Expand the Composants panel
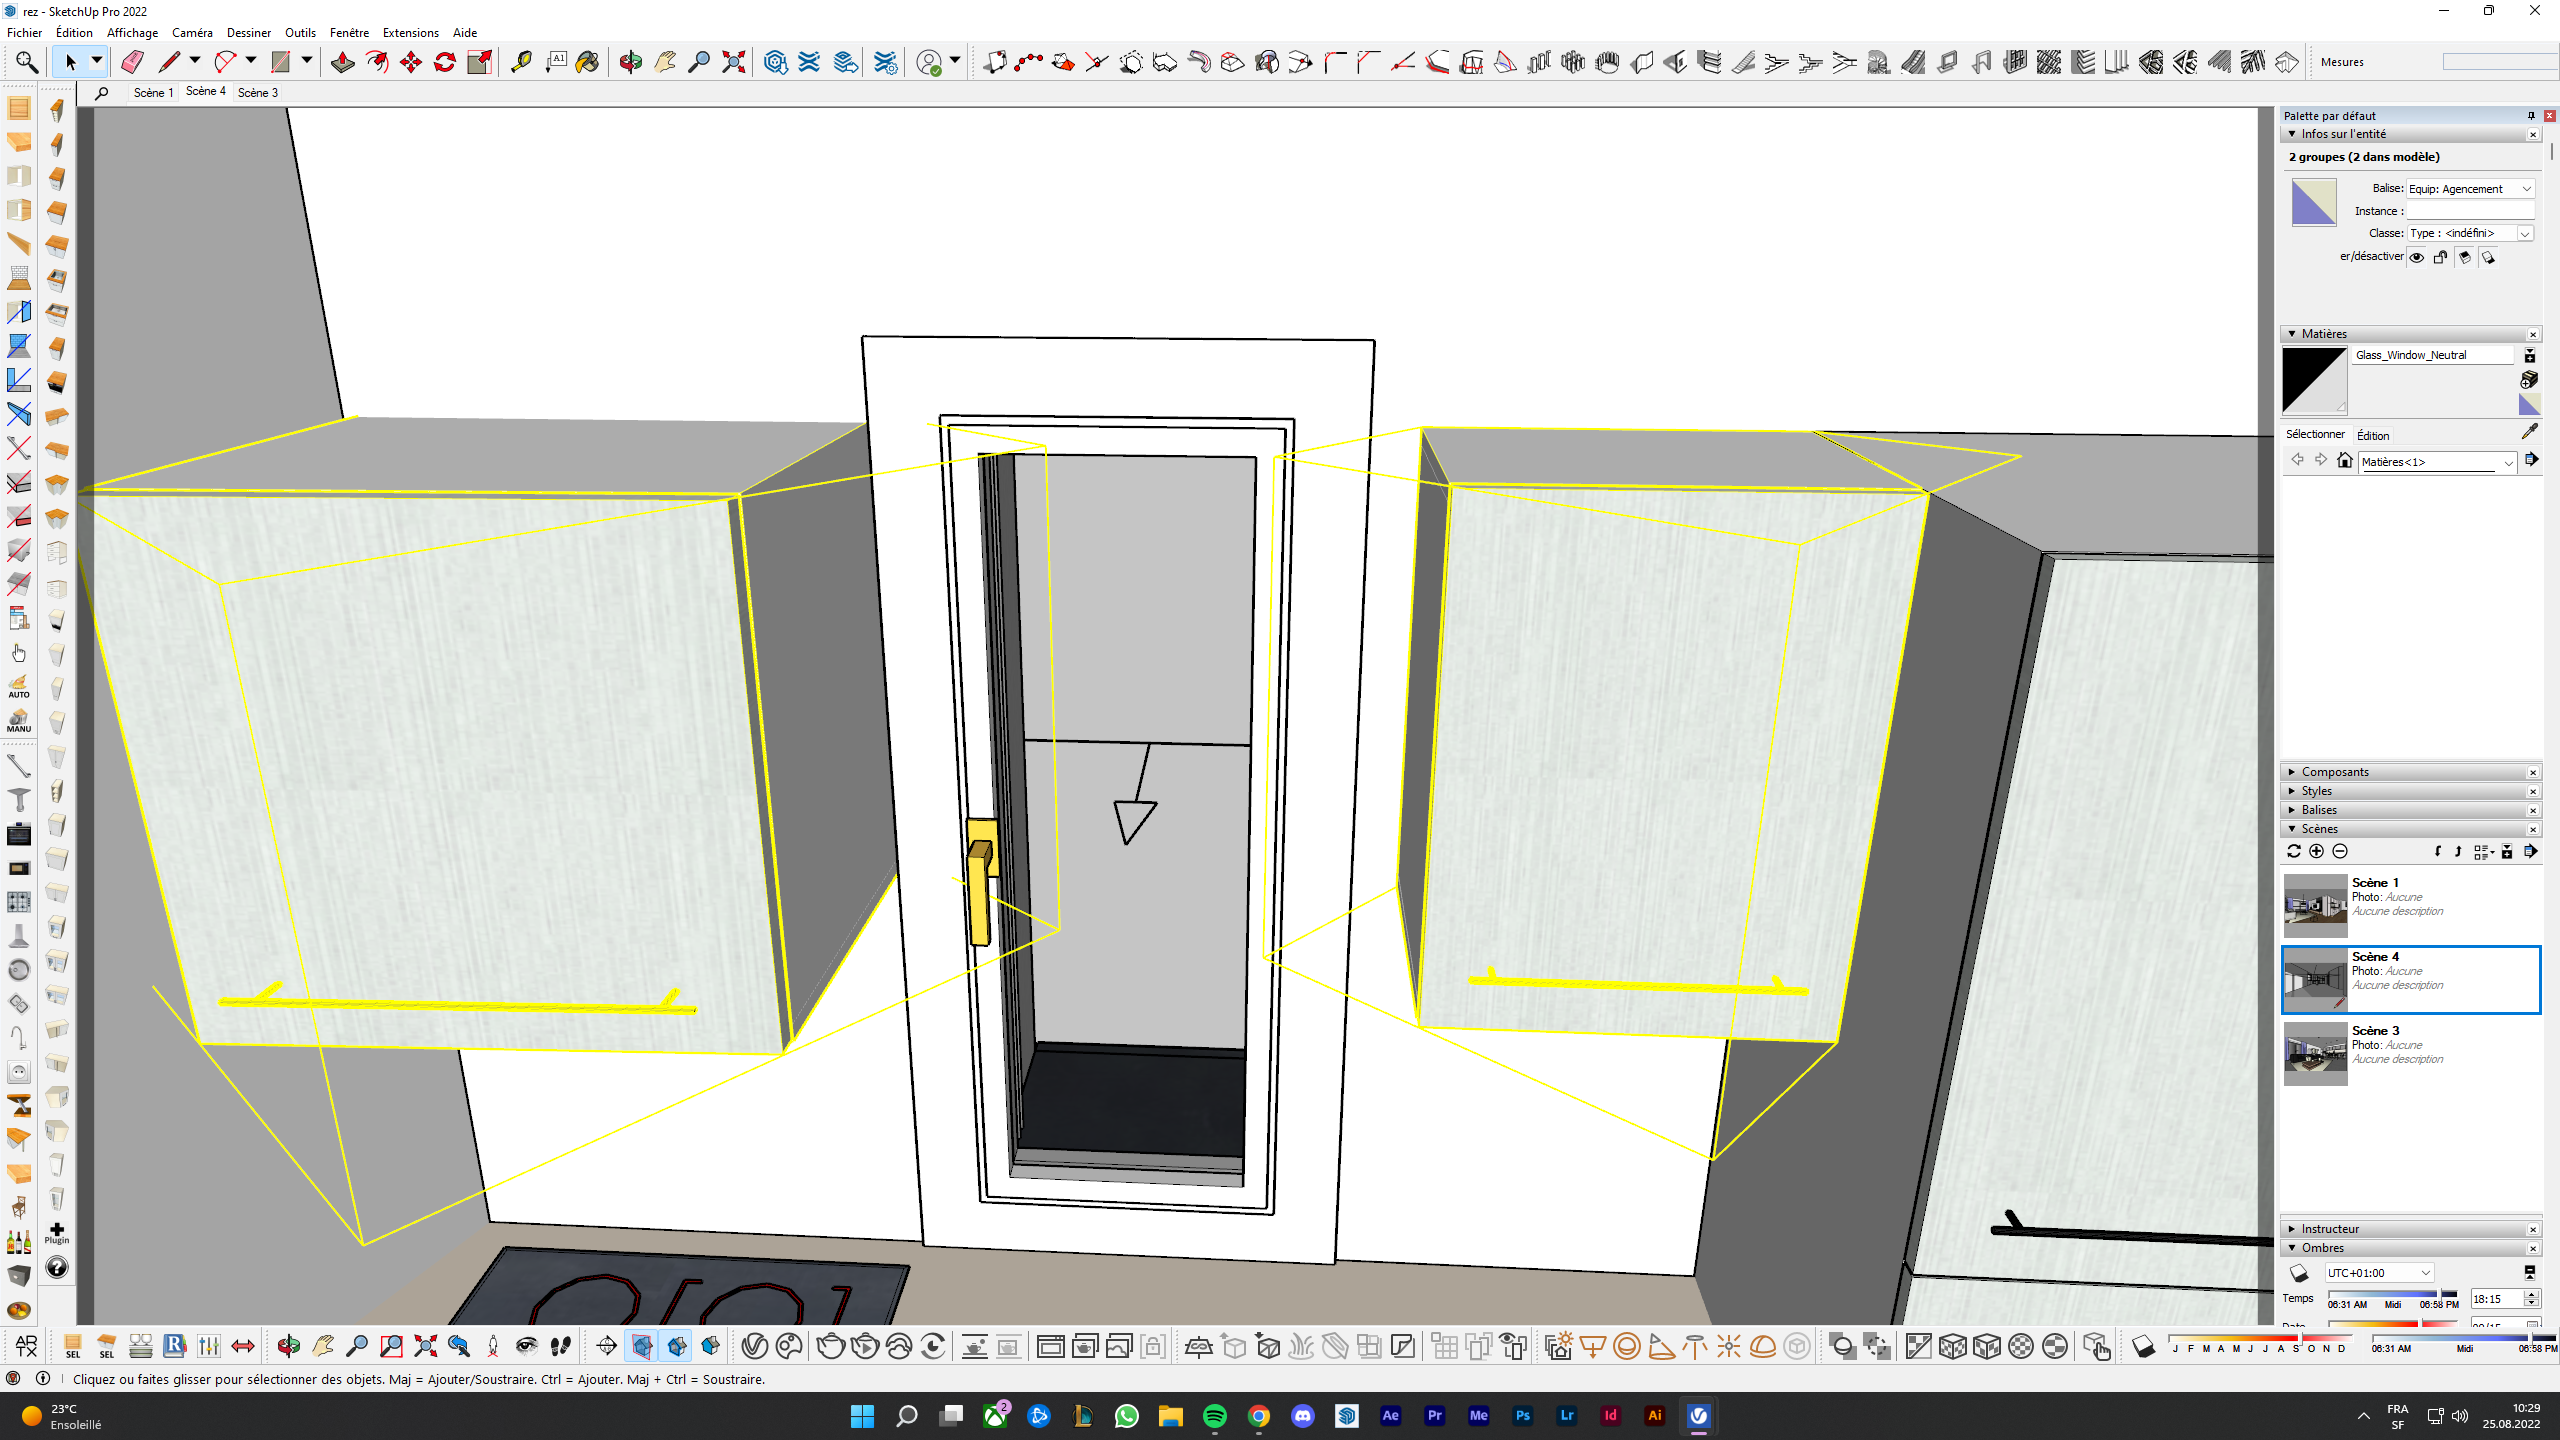Viewport: 2560px width, 1440px height. 2410,772
